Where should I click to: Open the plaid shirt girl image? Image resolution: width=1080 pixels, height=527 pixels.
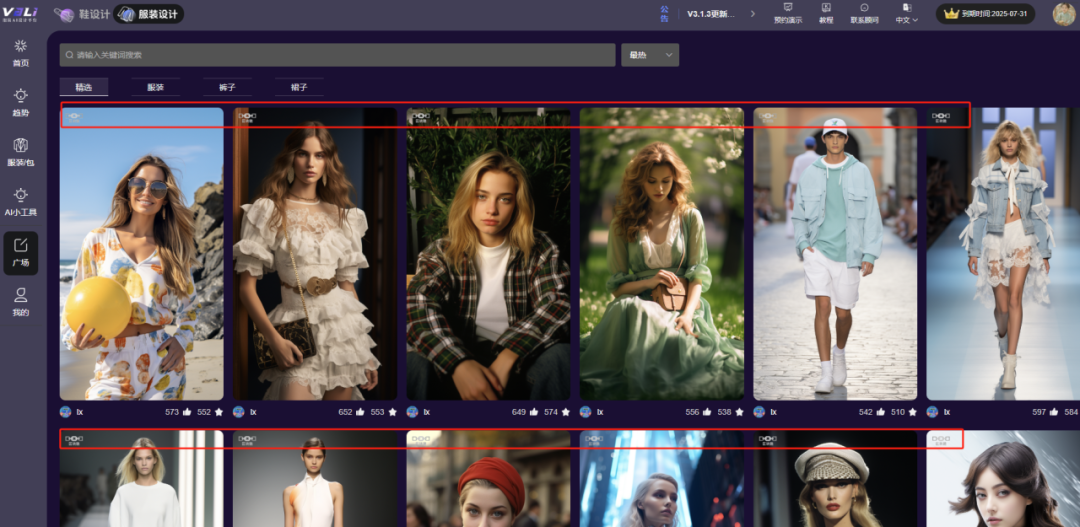(488, 254)
